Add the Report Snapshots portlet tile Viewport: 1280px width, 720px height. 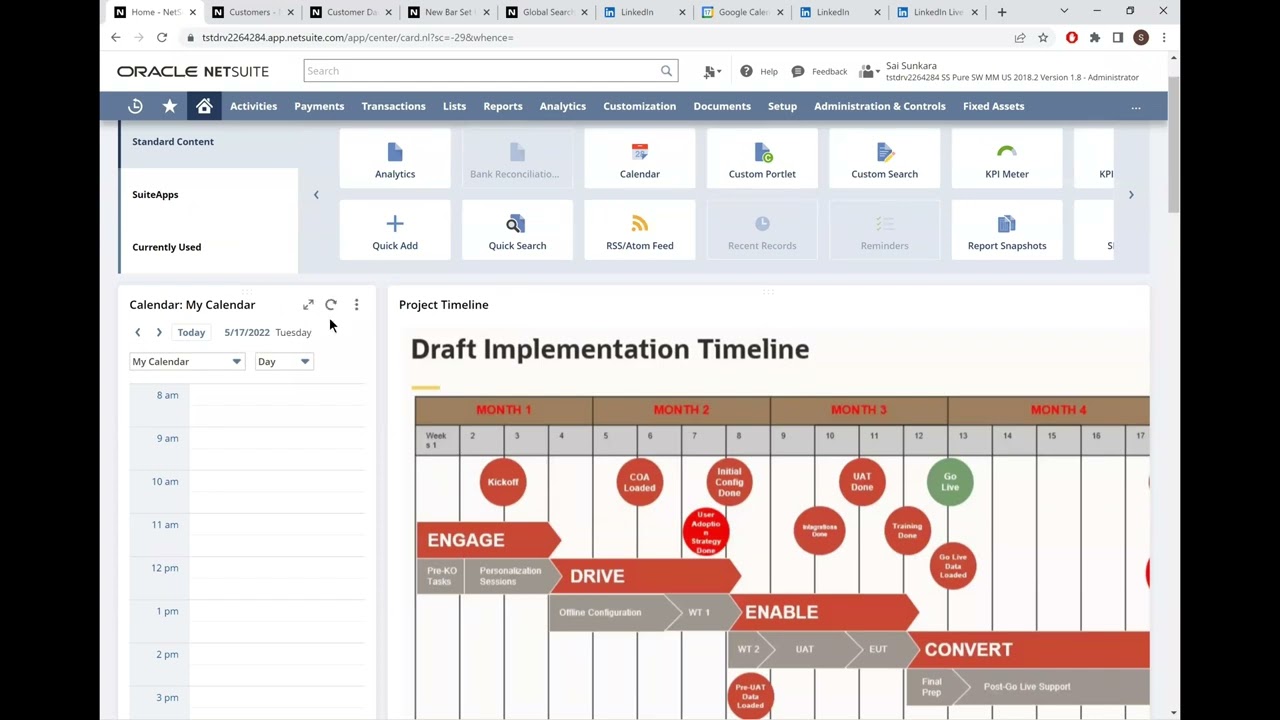pos(1007,231)
